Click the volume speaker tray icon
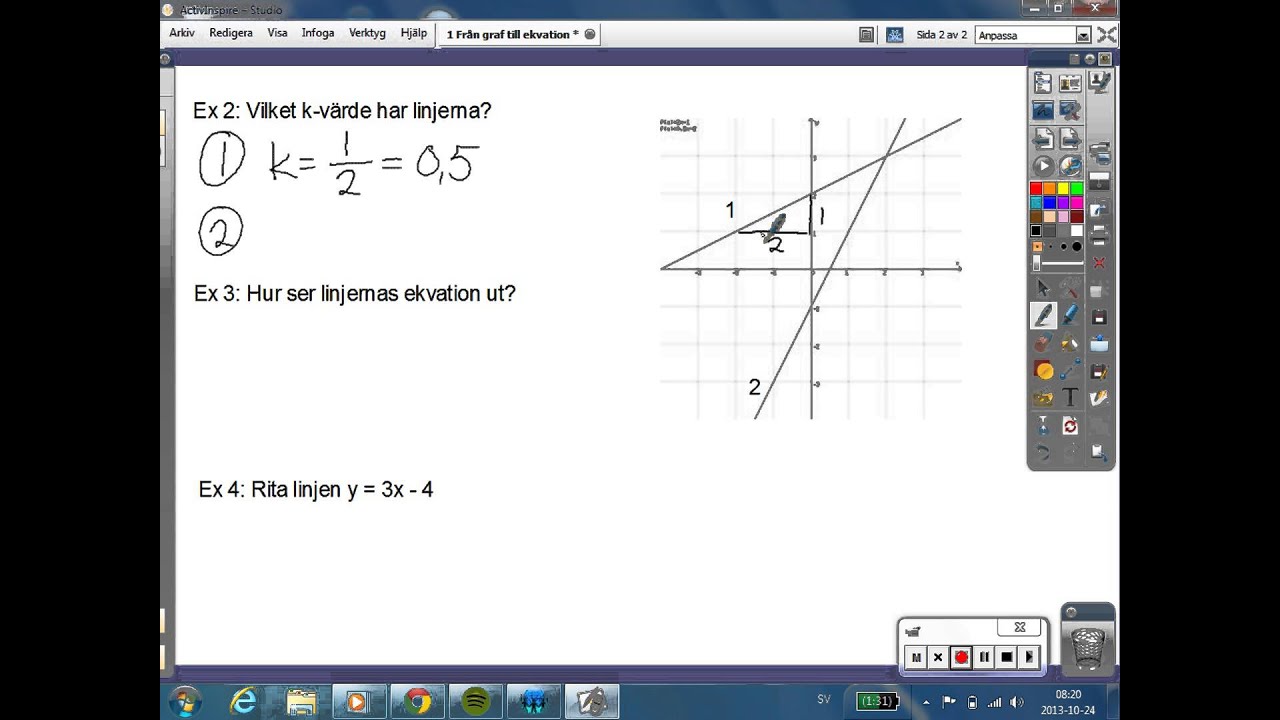 coord(1017,702)
